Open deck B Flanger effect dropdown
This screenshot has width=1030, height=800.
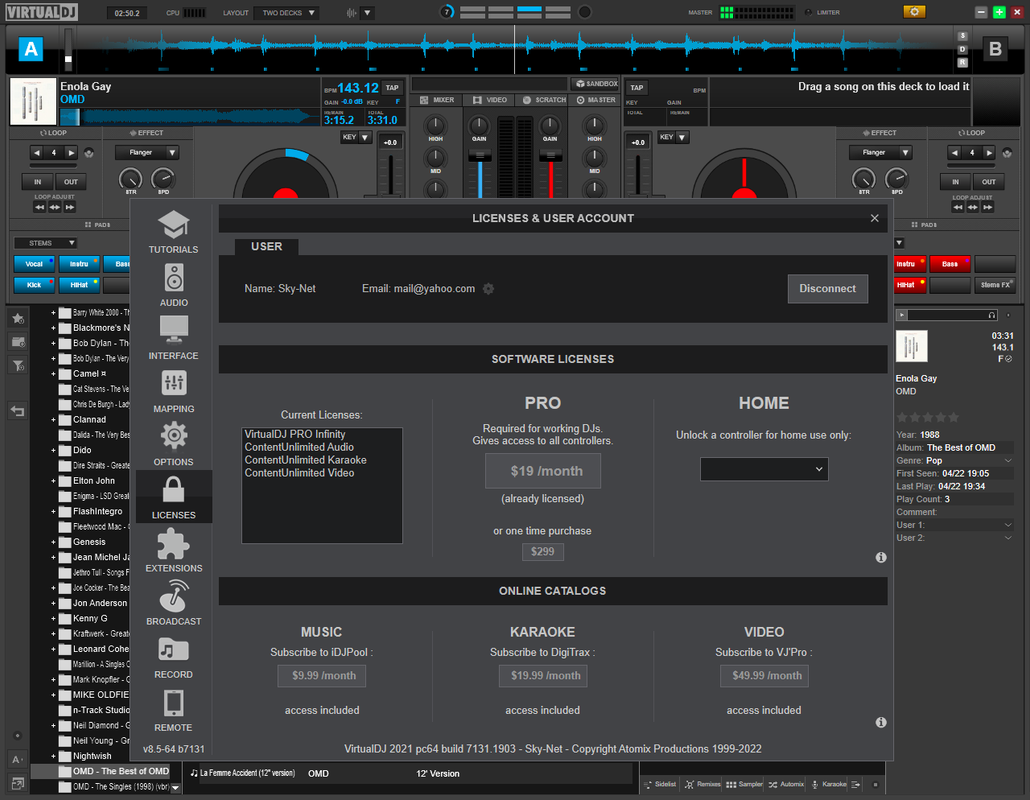click(x=880, y=152)
